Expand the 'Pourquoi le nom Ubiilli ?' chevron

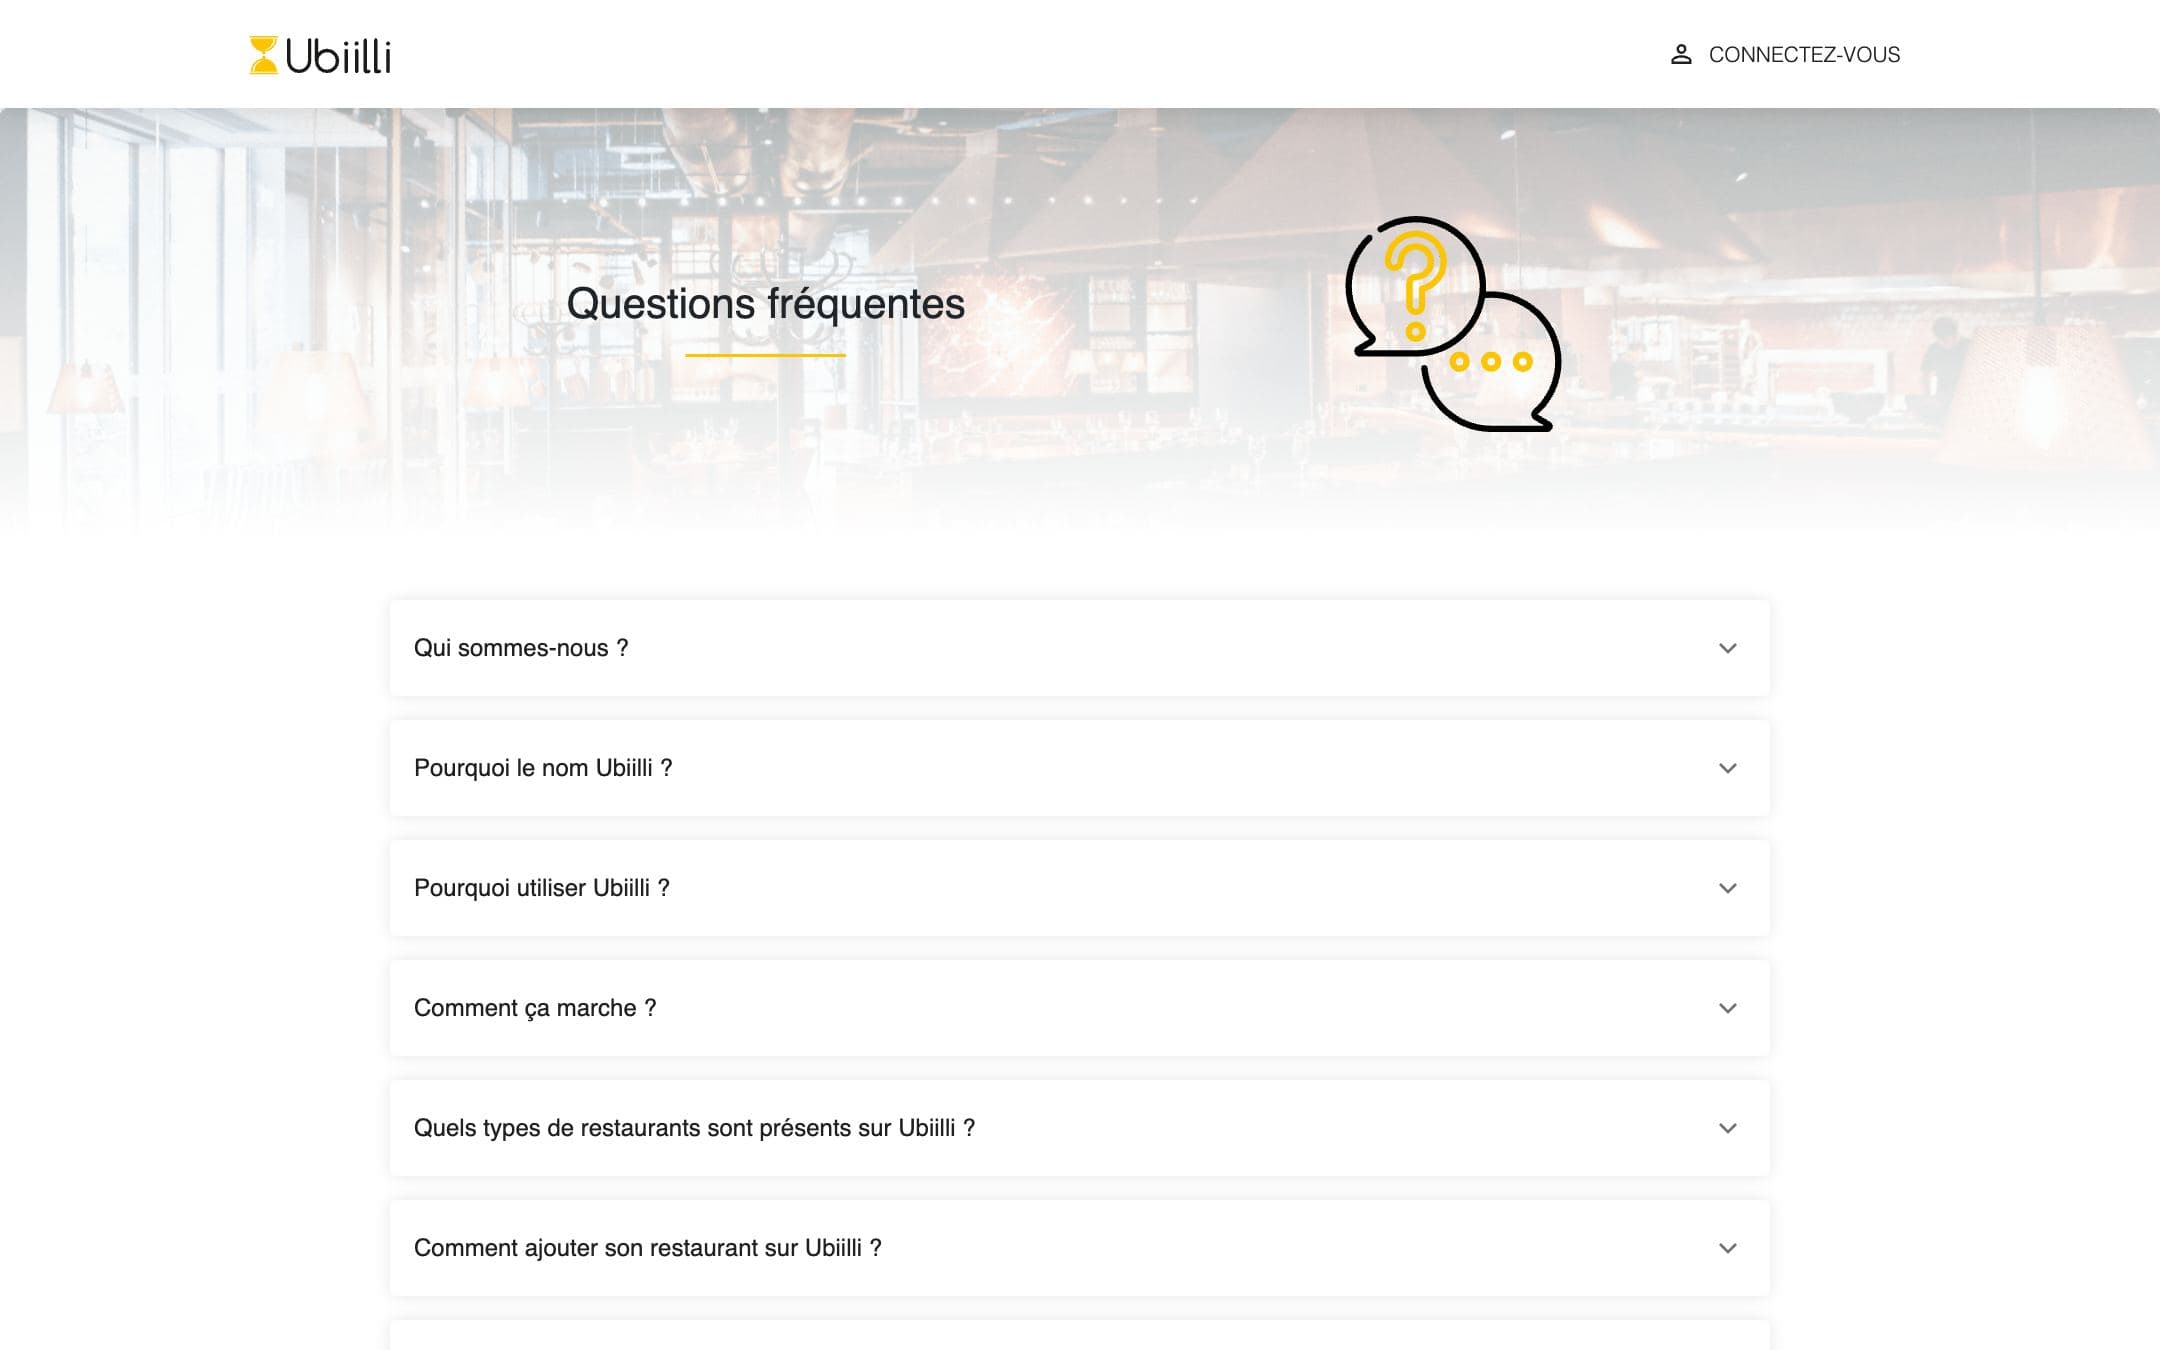click(x=1727, y=768)
